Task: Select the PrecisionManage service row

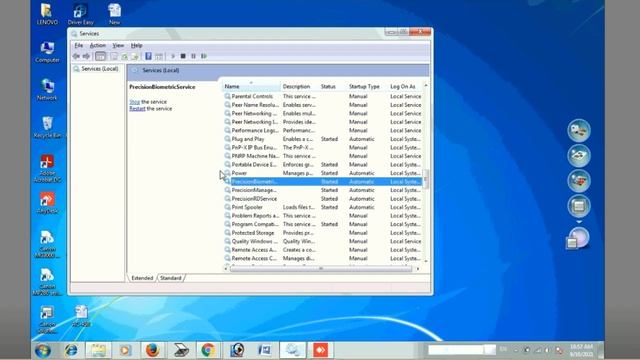Action: [322, 190]
